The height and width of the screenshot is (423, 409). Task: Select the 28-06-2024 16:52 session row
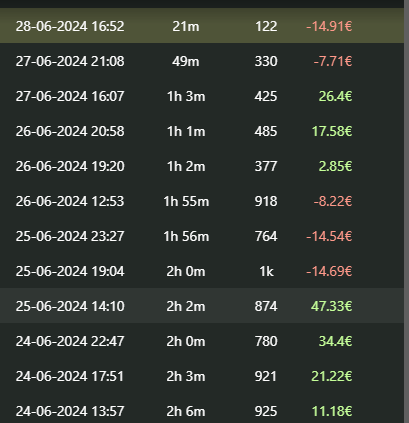click(202, 26)
